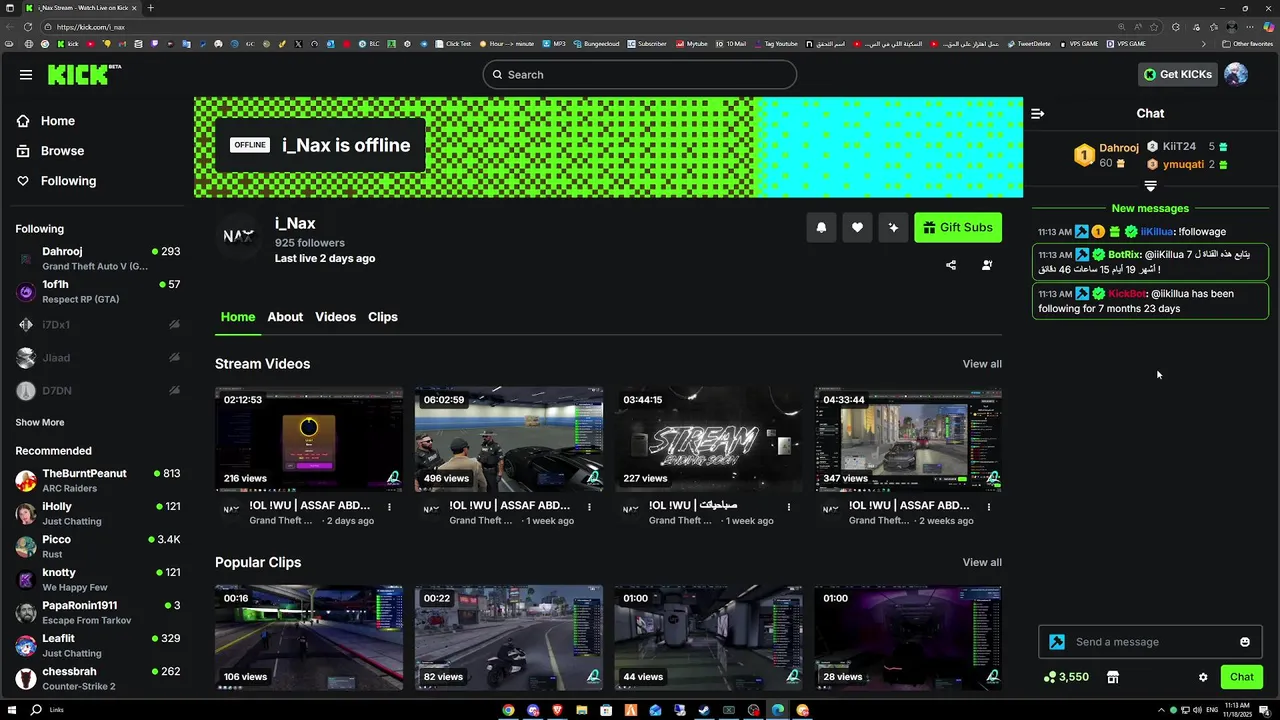
Task: Follow channel using the heart icon
Action: pos(857,227)
